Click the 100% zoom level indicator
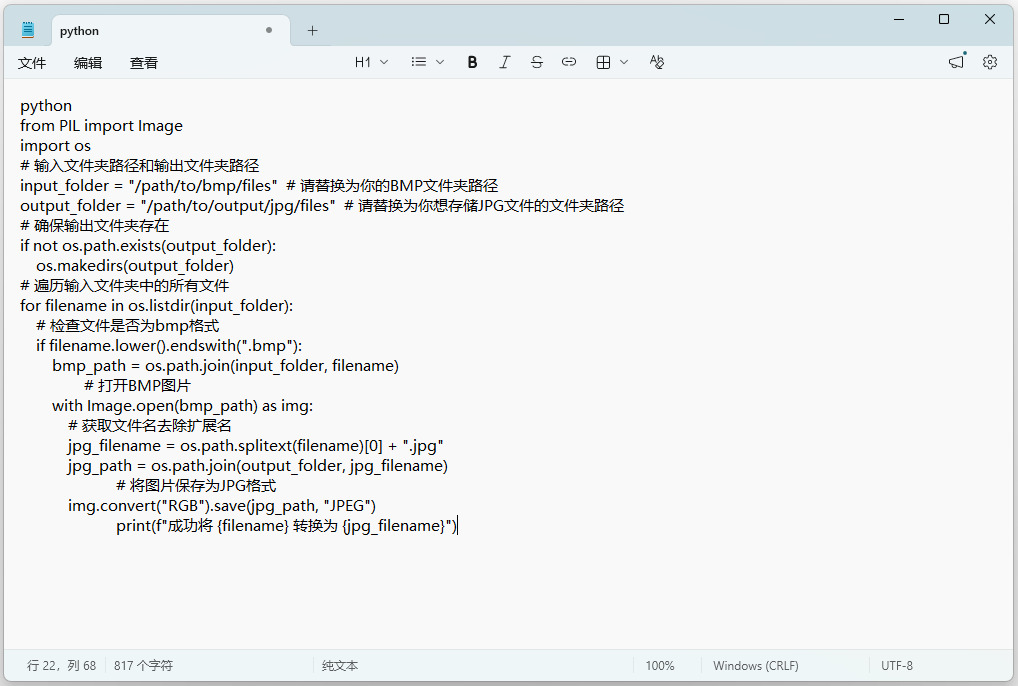 coord(660,665)
